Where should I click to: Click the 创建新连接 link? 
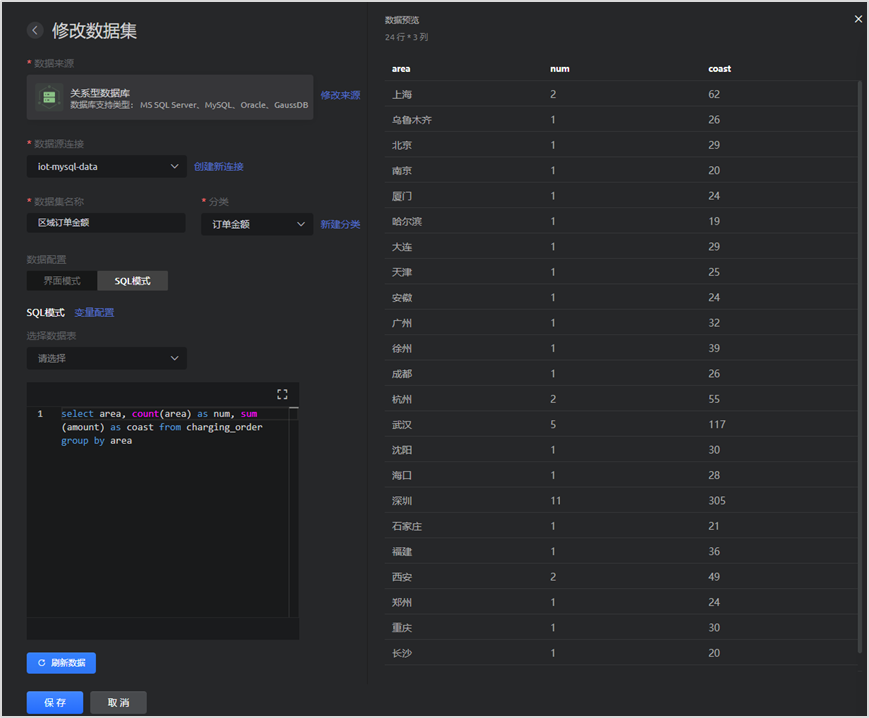click(x=219, y=167)
